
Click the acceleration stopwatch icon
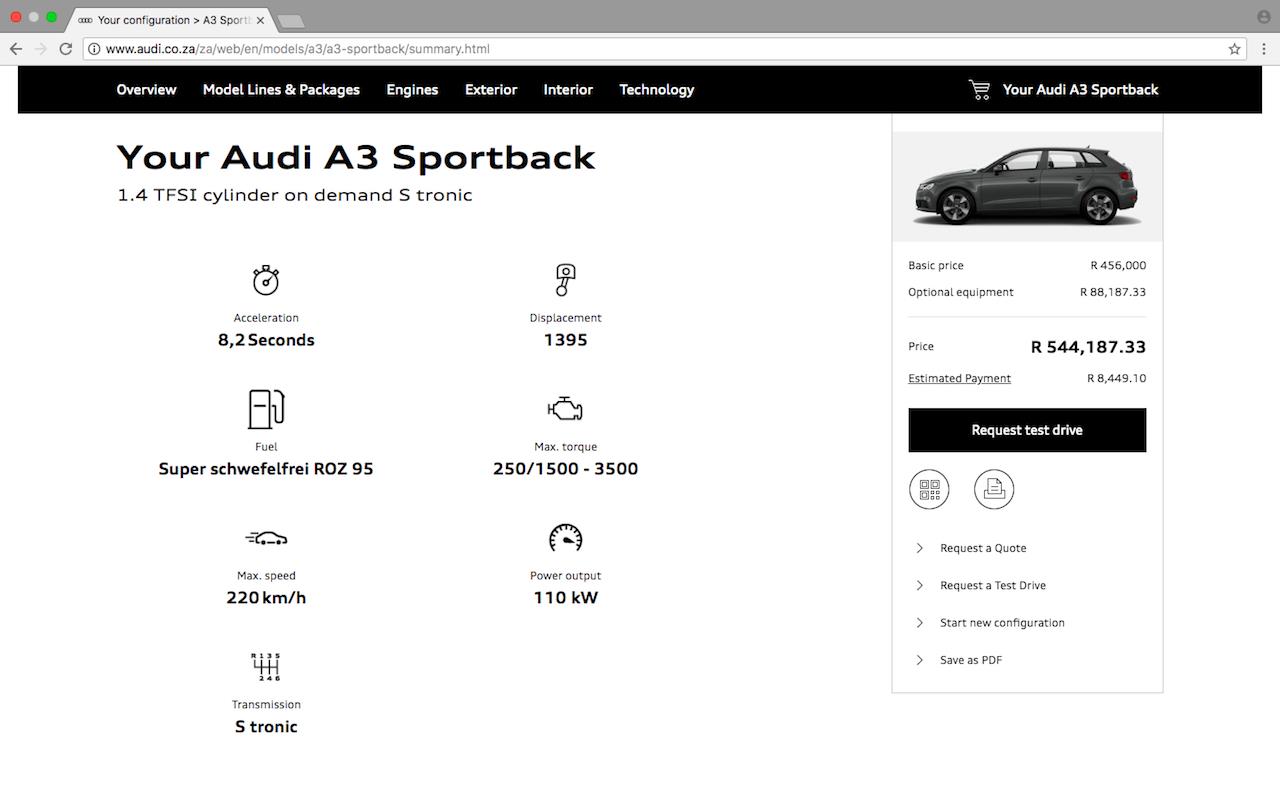click(x=266, y=280)
